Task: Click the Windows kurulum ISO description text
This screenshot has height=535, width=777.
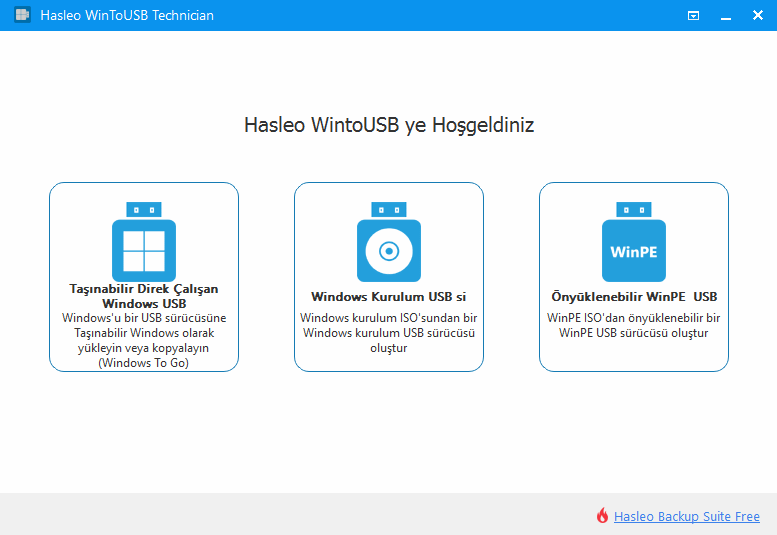Action: [388, 333]
